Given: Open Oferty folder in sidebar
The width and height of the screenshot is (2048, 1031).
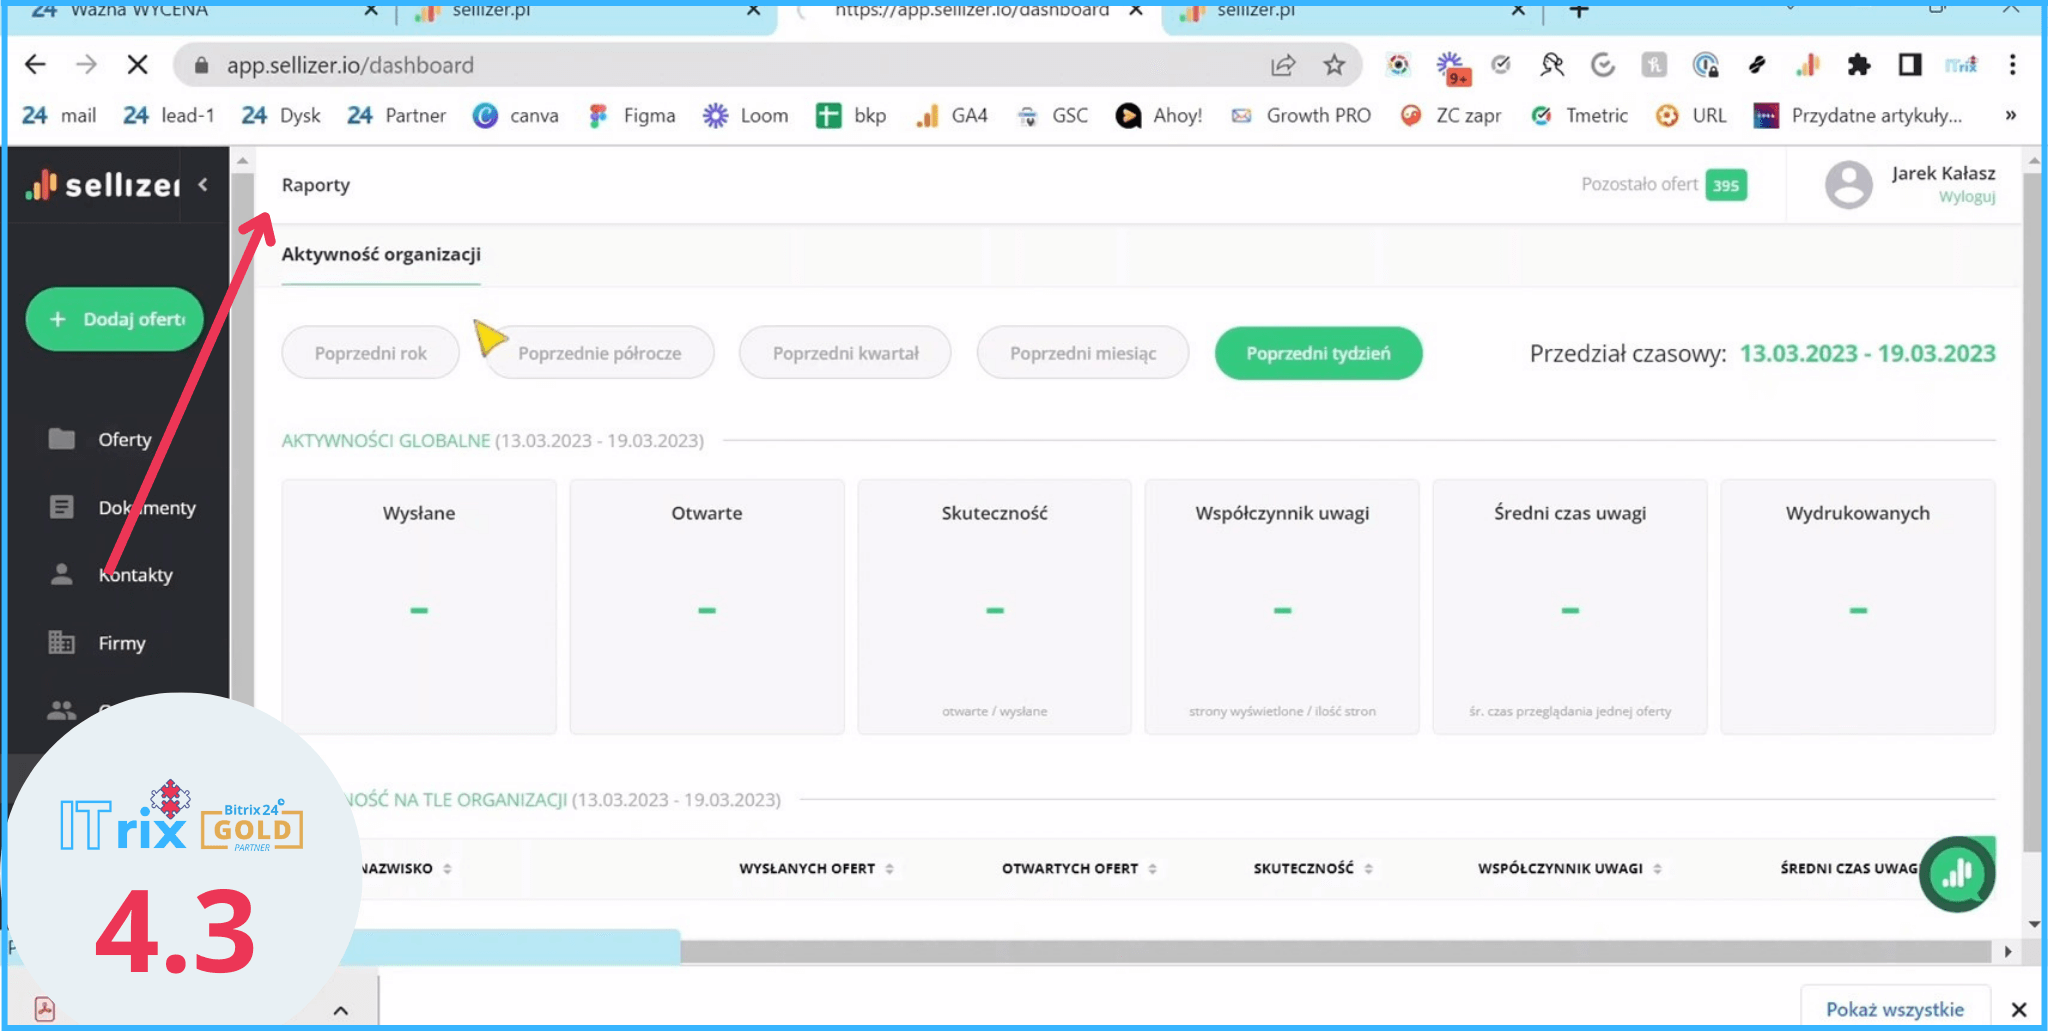Looking at the screenshot, I should pos(123,440).
